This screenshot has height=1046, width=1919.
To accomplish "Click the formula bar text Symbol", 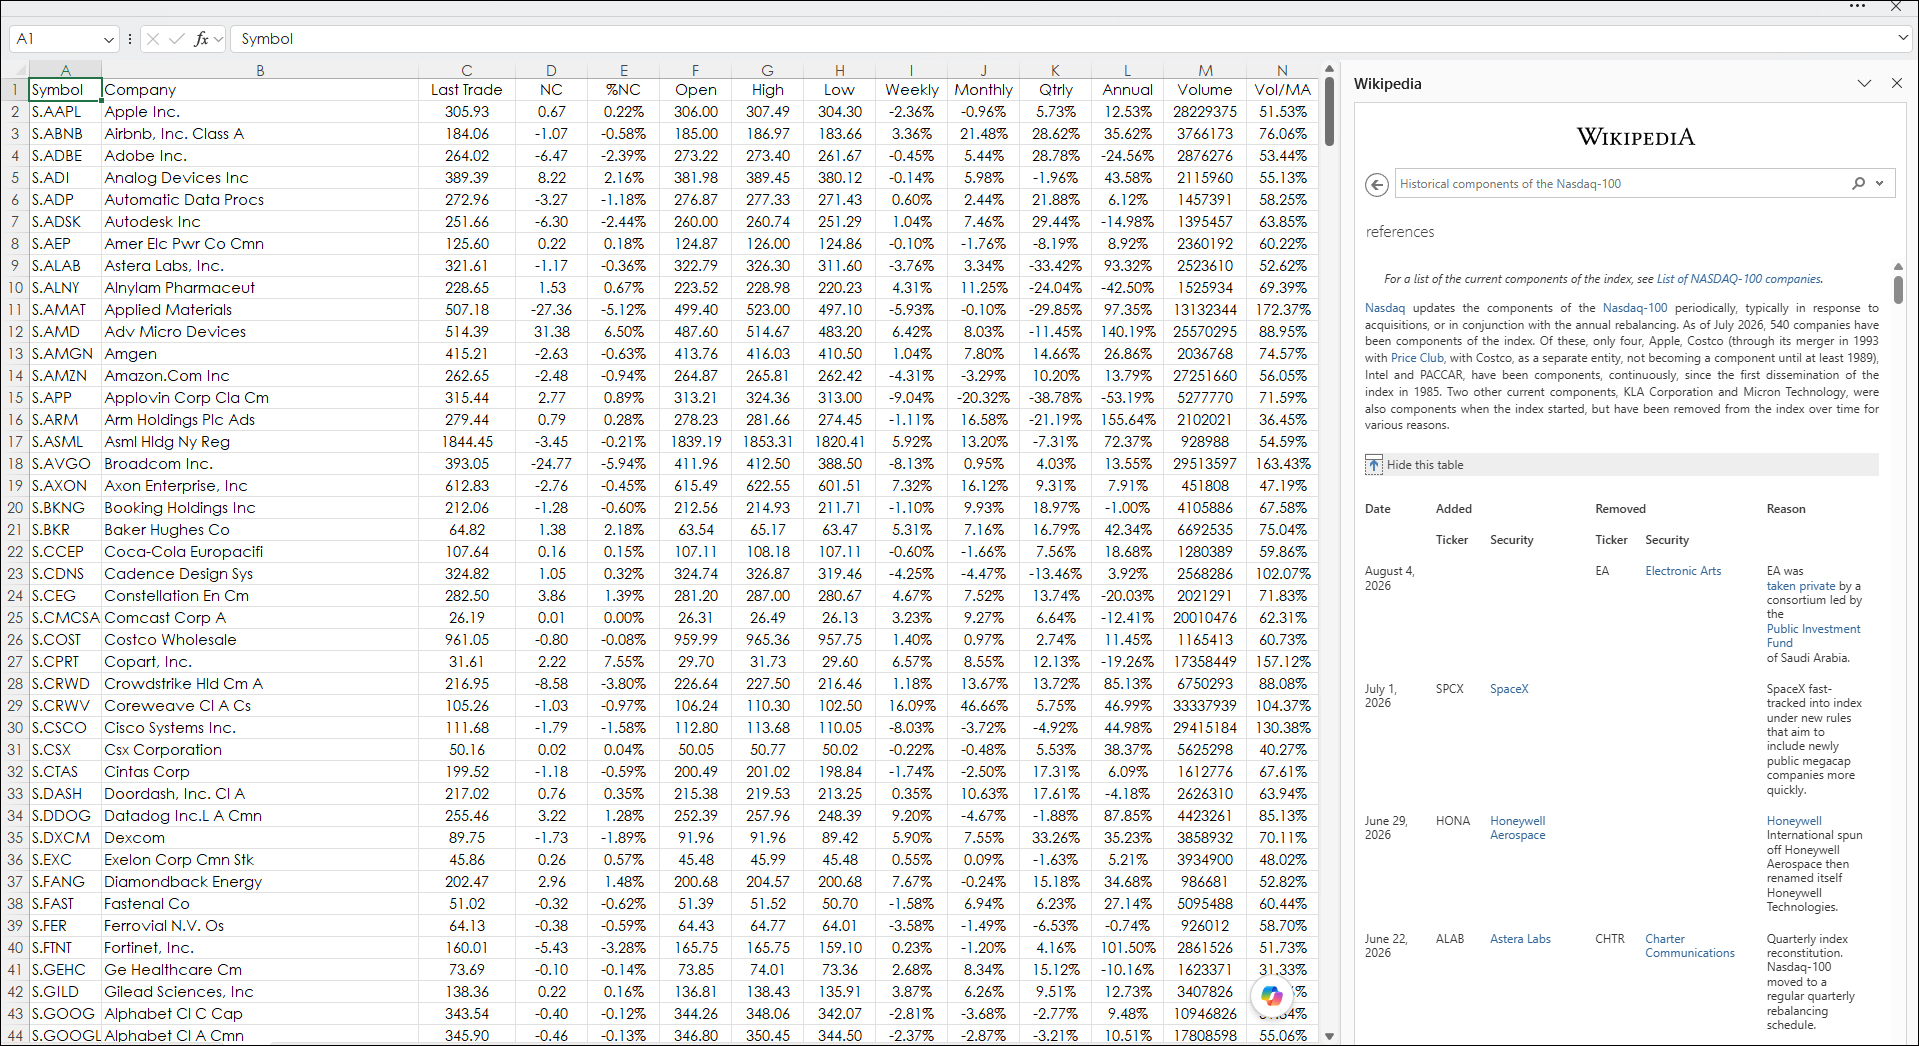I will coord(267,39).
